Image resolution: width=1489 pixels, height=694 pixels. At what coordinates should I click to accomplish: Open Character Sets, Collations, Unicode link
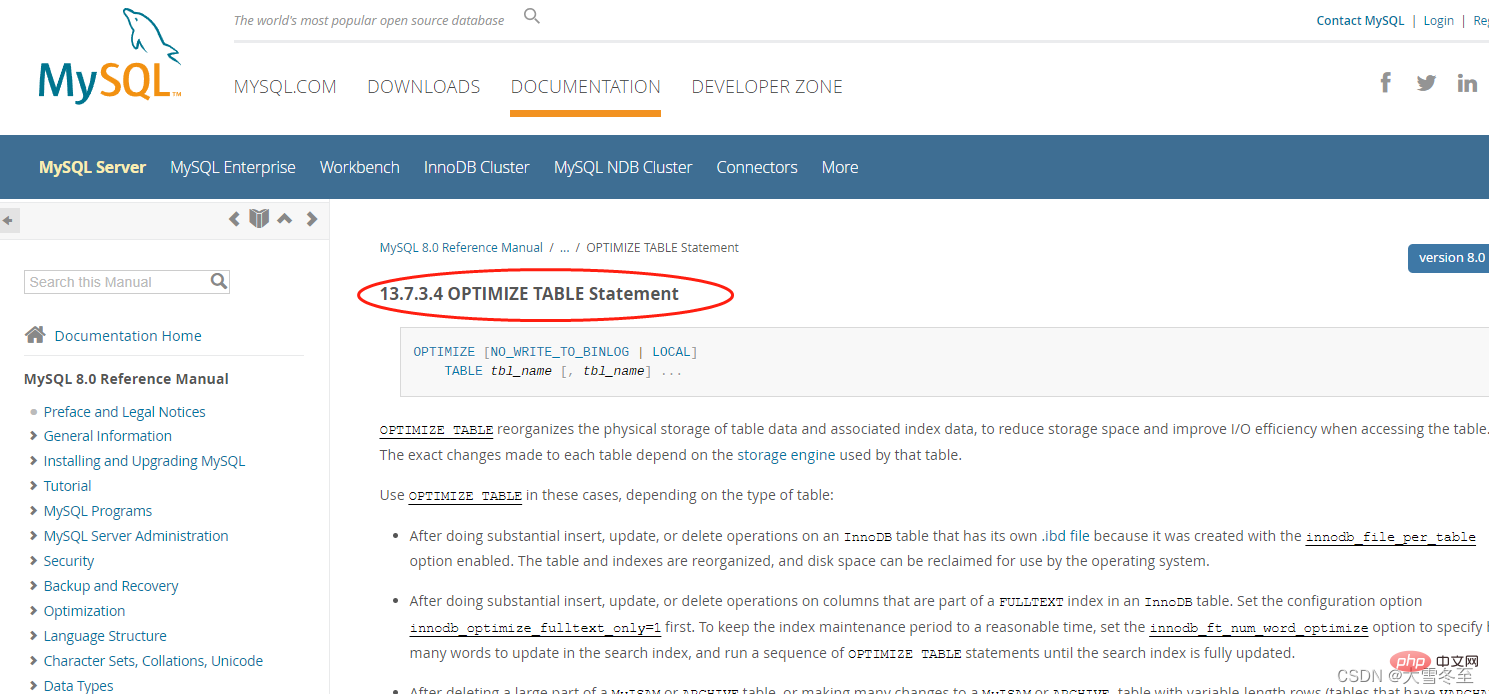[x=153, y=661]
